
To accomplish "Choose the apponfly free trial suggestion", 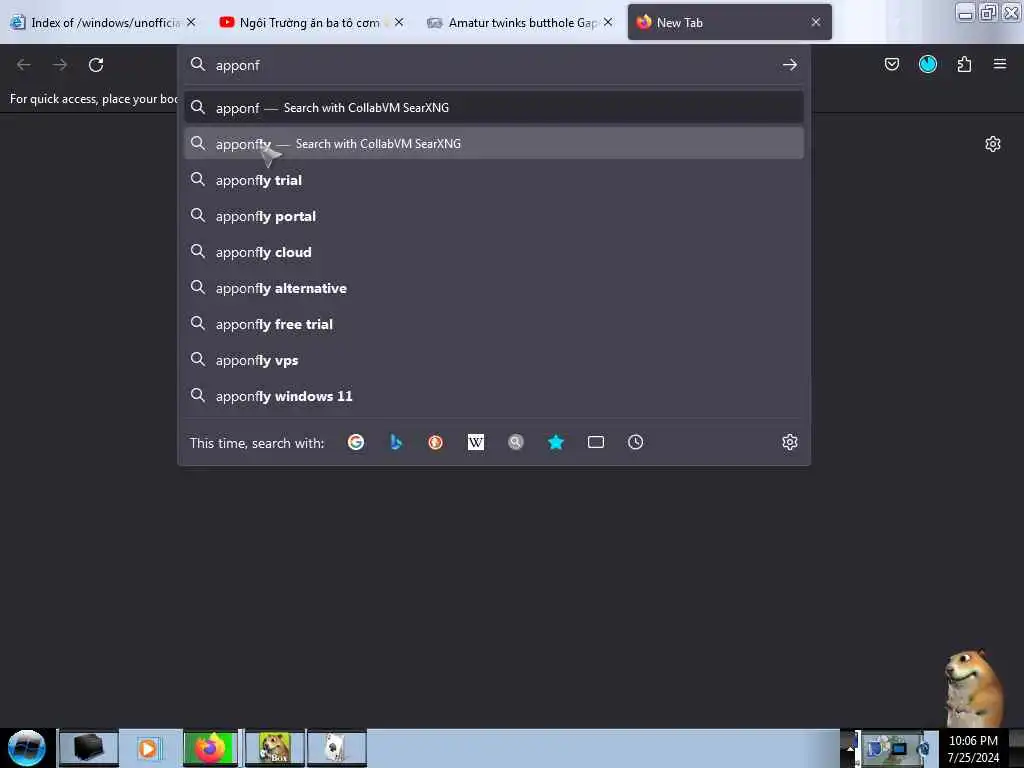I will [494, 323].
